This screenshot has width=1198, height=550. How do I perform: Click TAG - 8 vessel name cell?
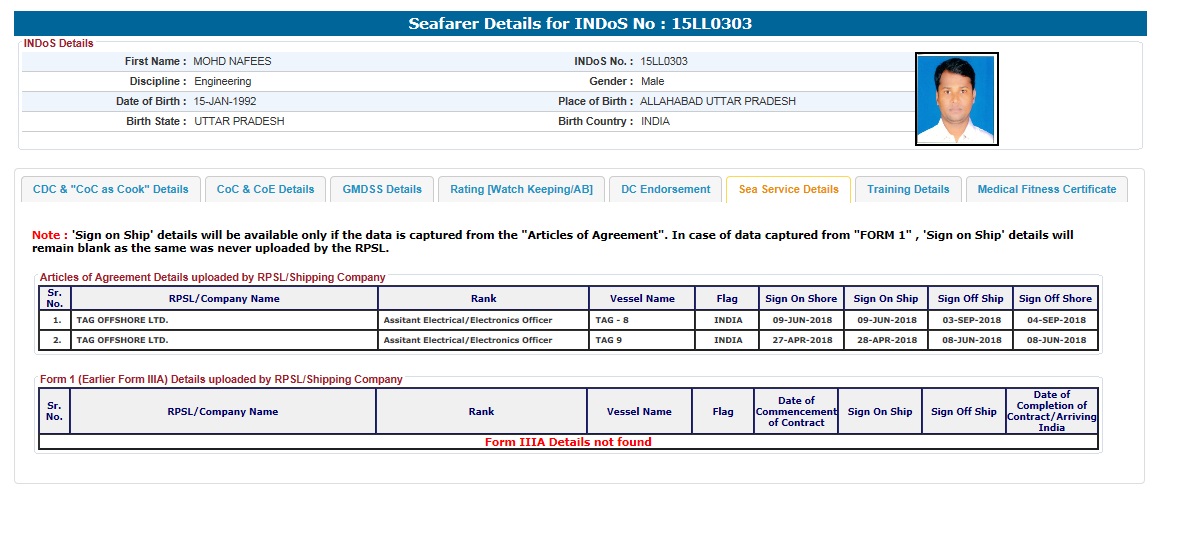point(612,320)
